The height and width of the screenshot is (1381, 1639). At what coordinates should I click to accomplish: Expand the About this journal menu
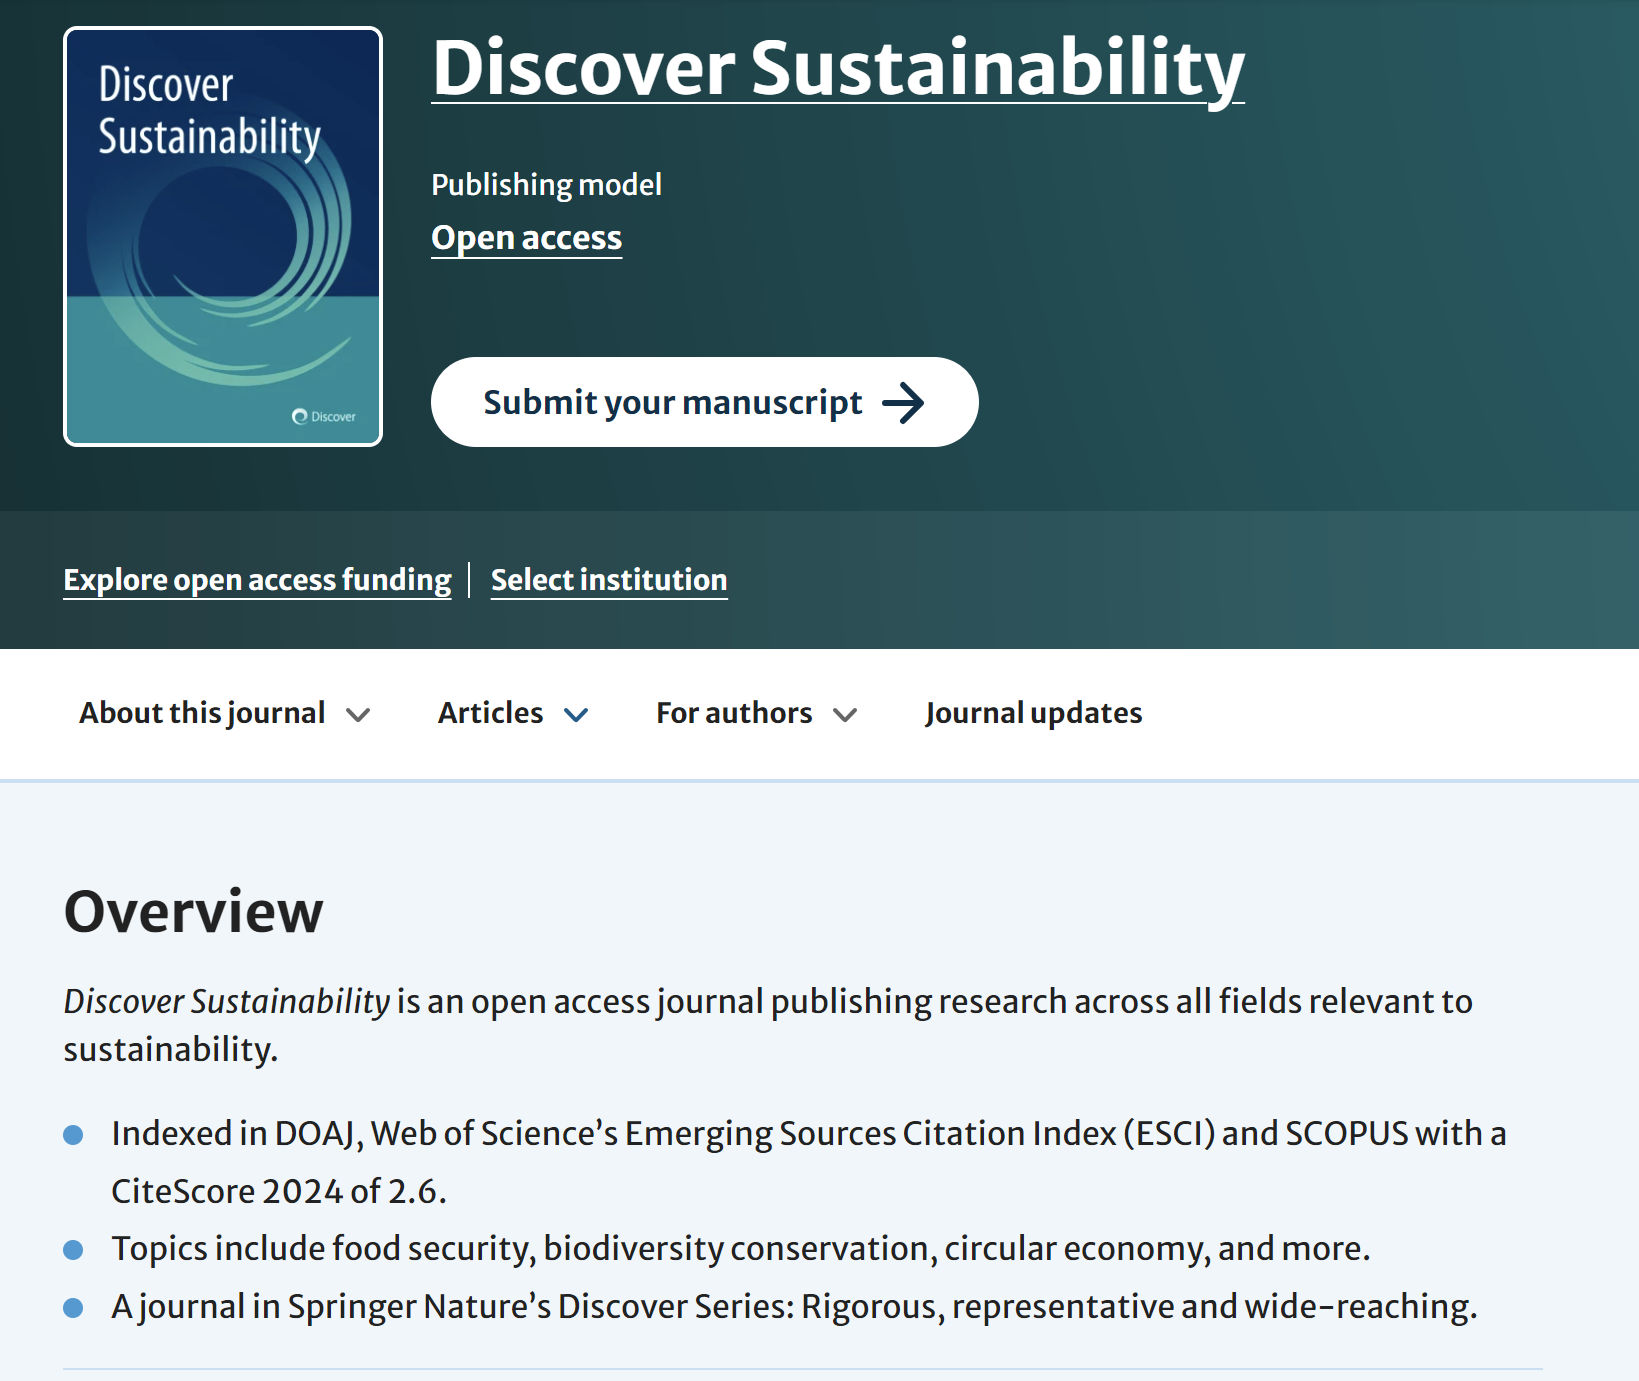pos(225,713)
